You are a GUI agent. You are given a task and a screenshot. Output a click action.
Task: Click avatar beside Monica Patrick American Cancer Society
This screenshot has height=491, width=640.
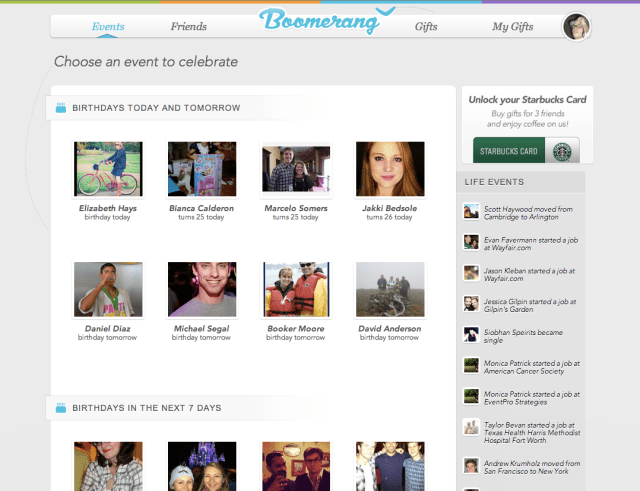pyautogui.click(x=471, y=365)
